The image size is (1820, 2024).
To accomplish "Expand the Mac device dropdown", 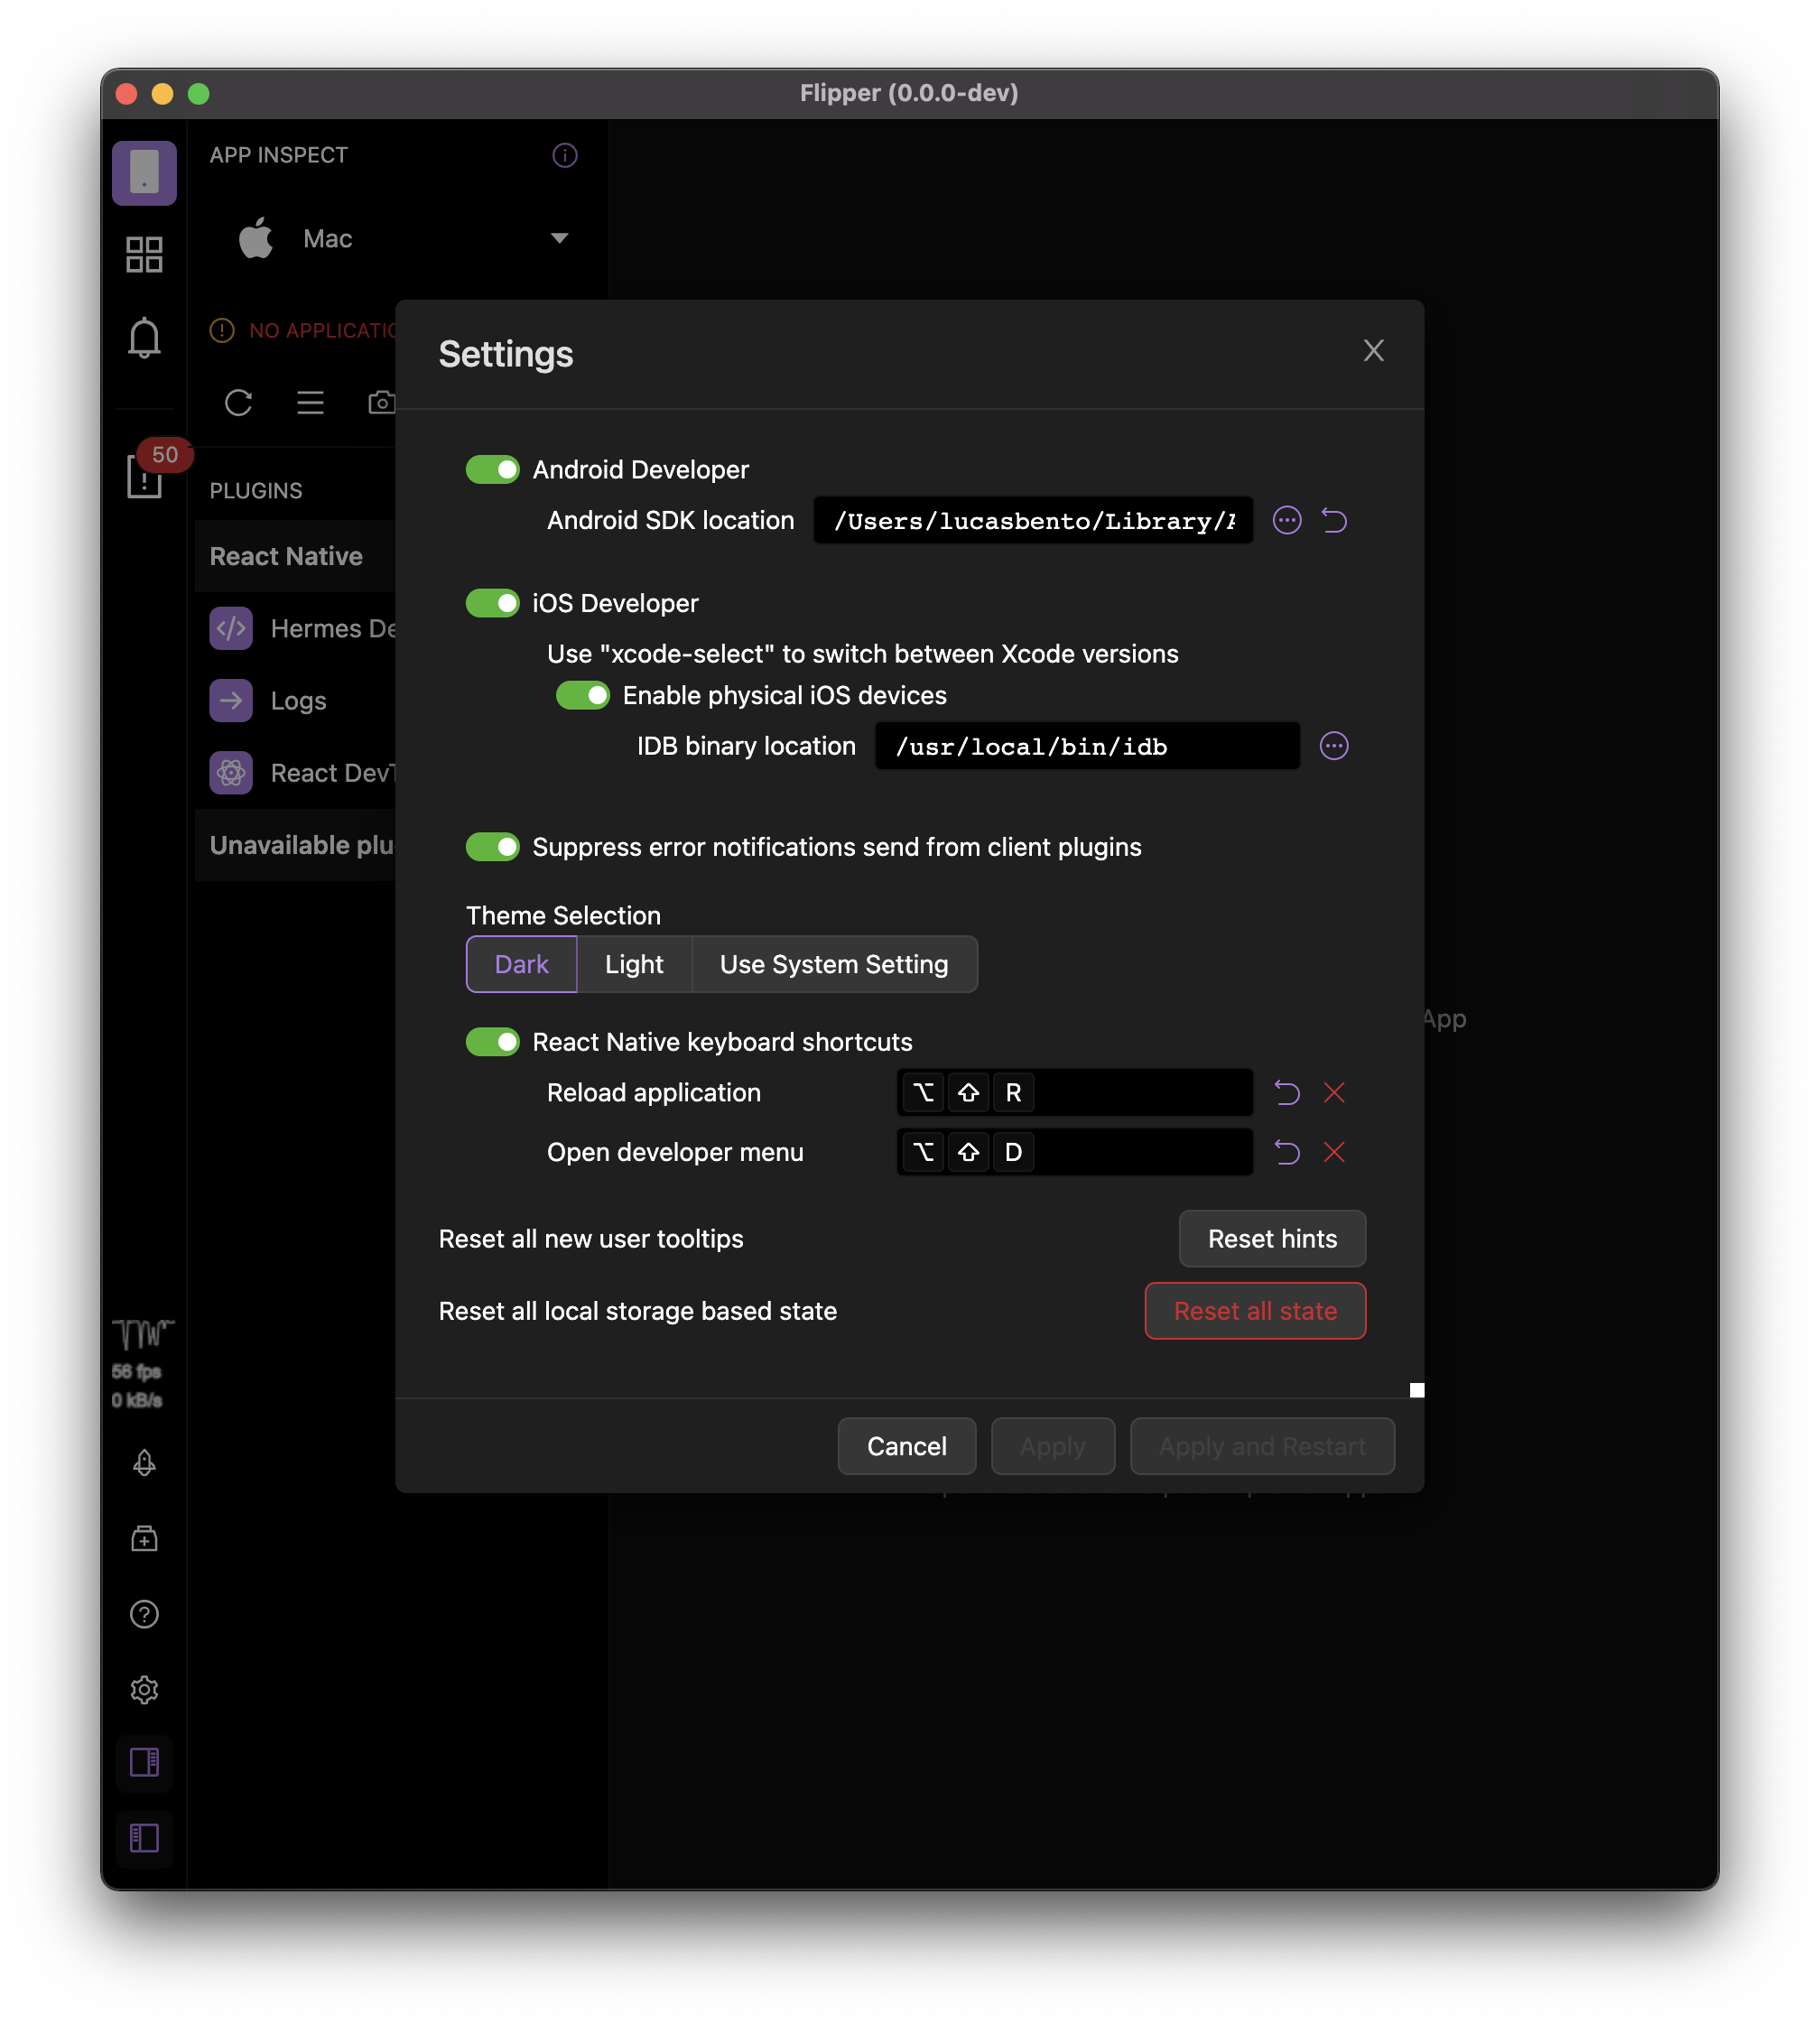I will 559,238.
